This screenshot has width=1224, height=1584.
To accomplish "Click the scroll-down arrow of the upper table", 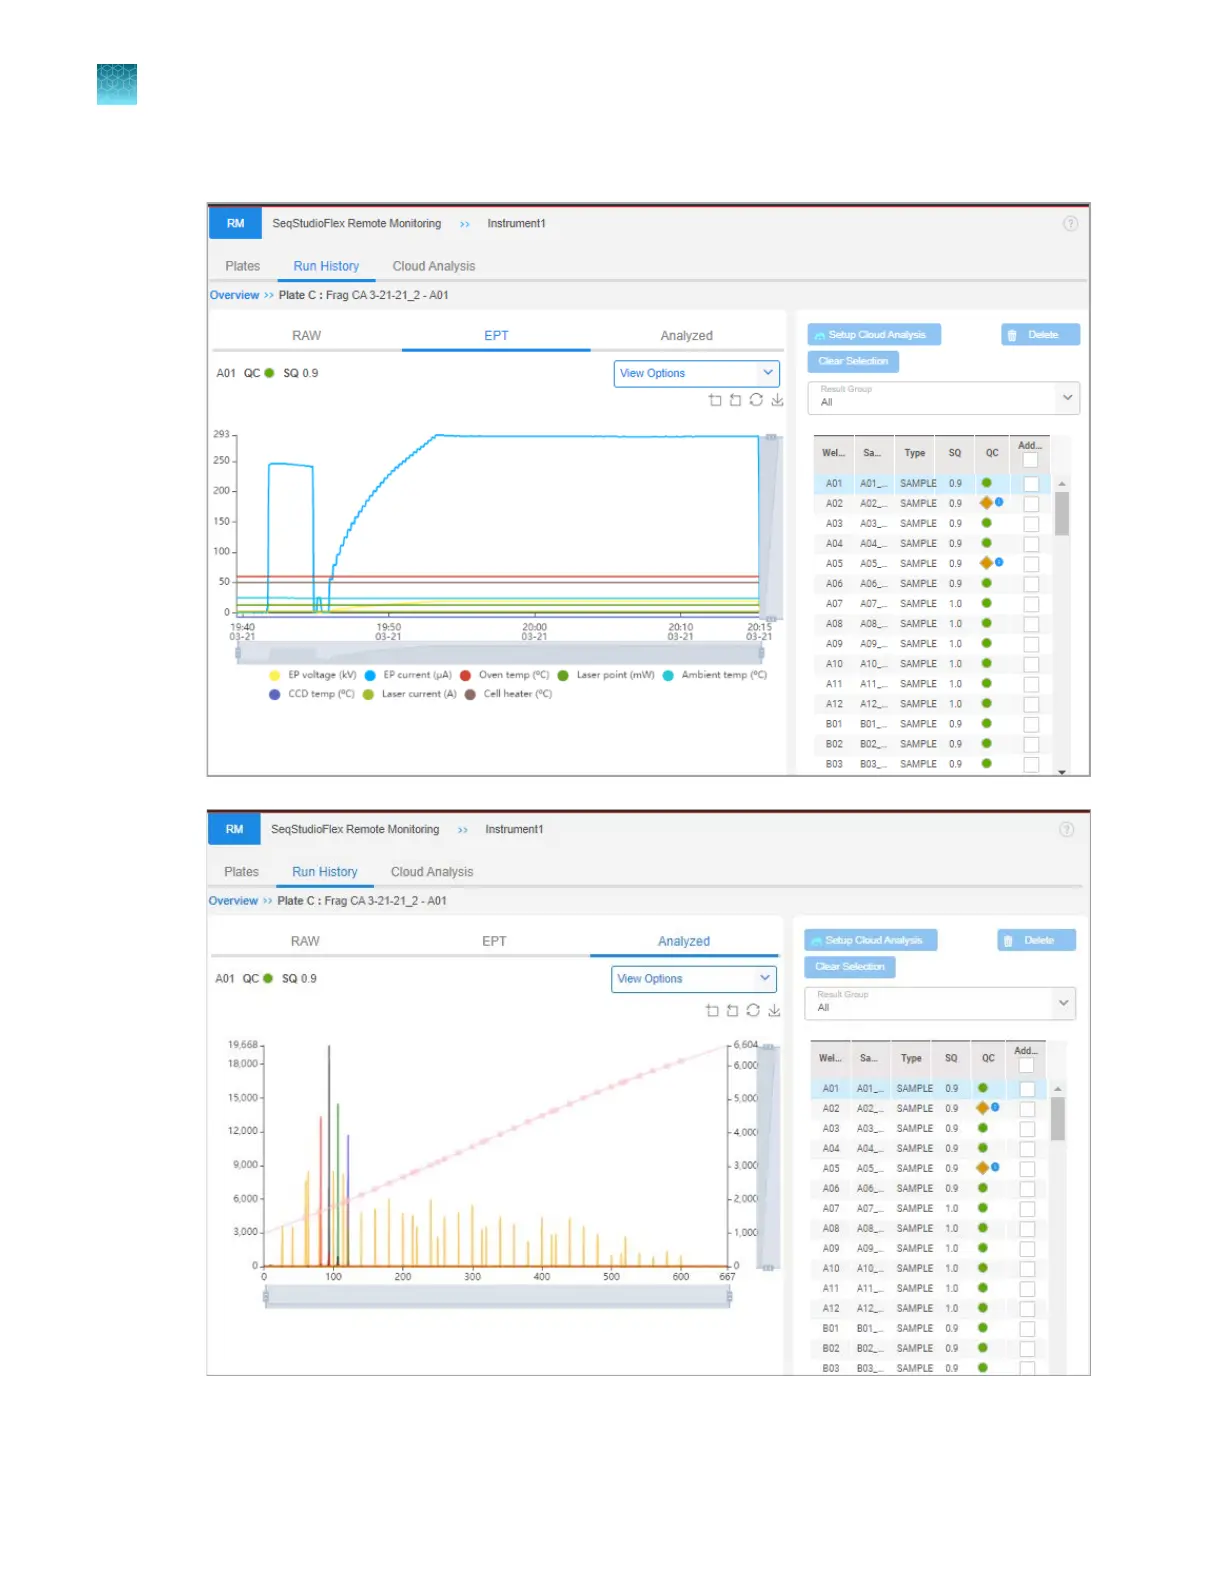I will click(x=1062, y=771).
